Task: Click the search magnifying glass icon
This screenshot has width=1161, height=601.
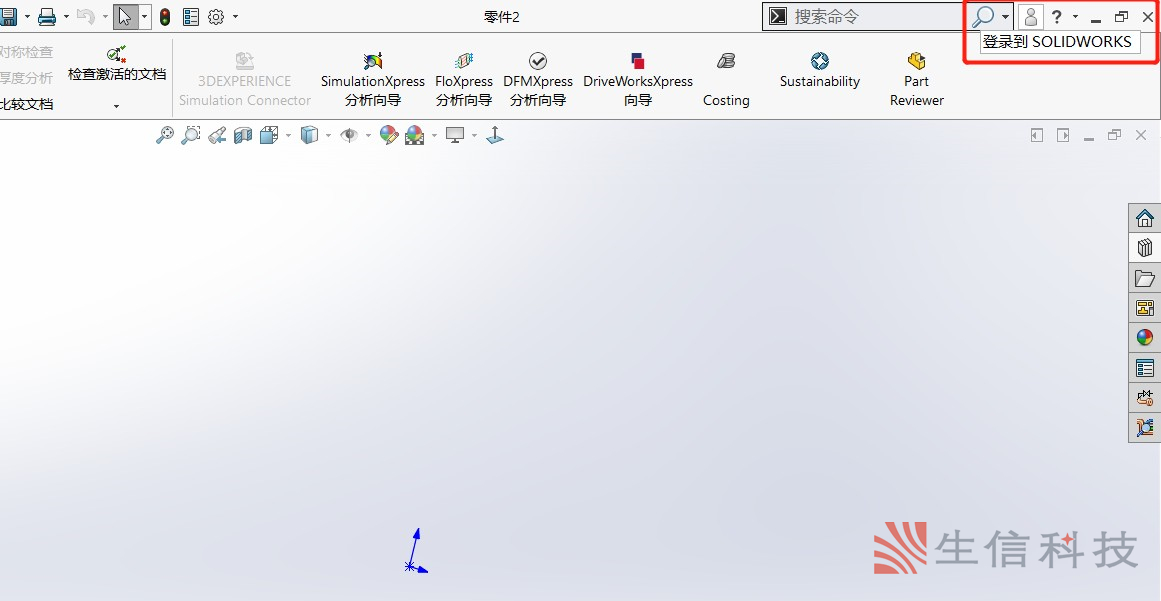Action: 983,16
